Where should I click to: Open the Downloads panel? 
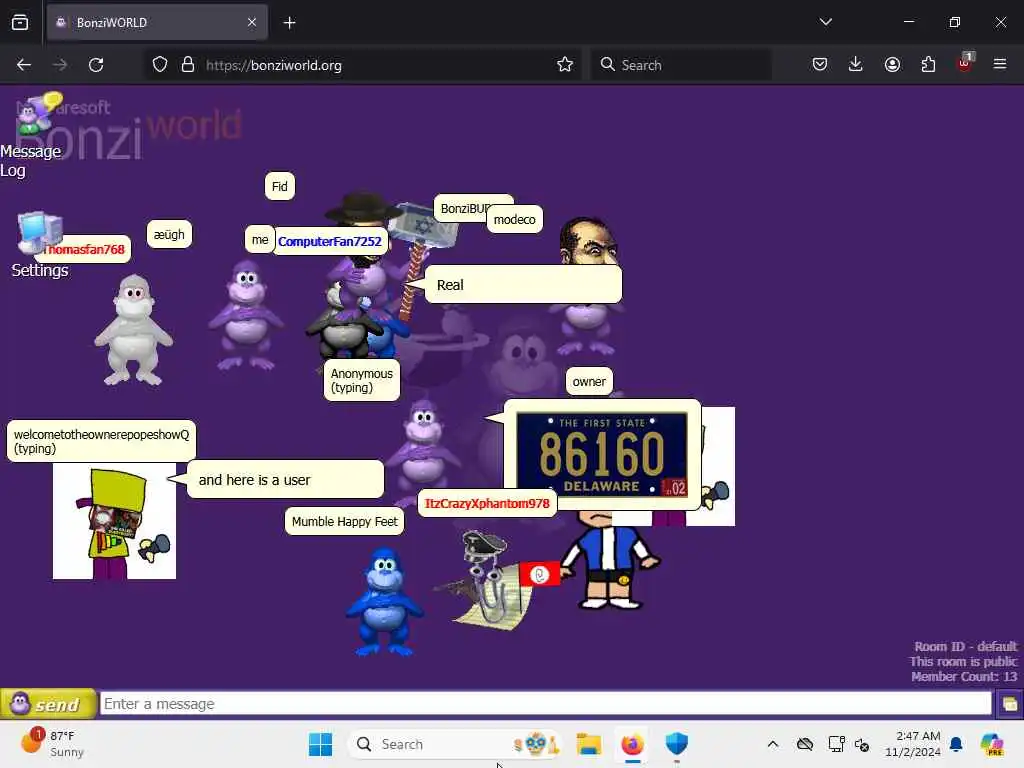tap(856, 64)
